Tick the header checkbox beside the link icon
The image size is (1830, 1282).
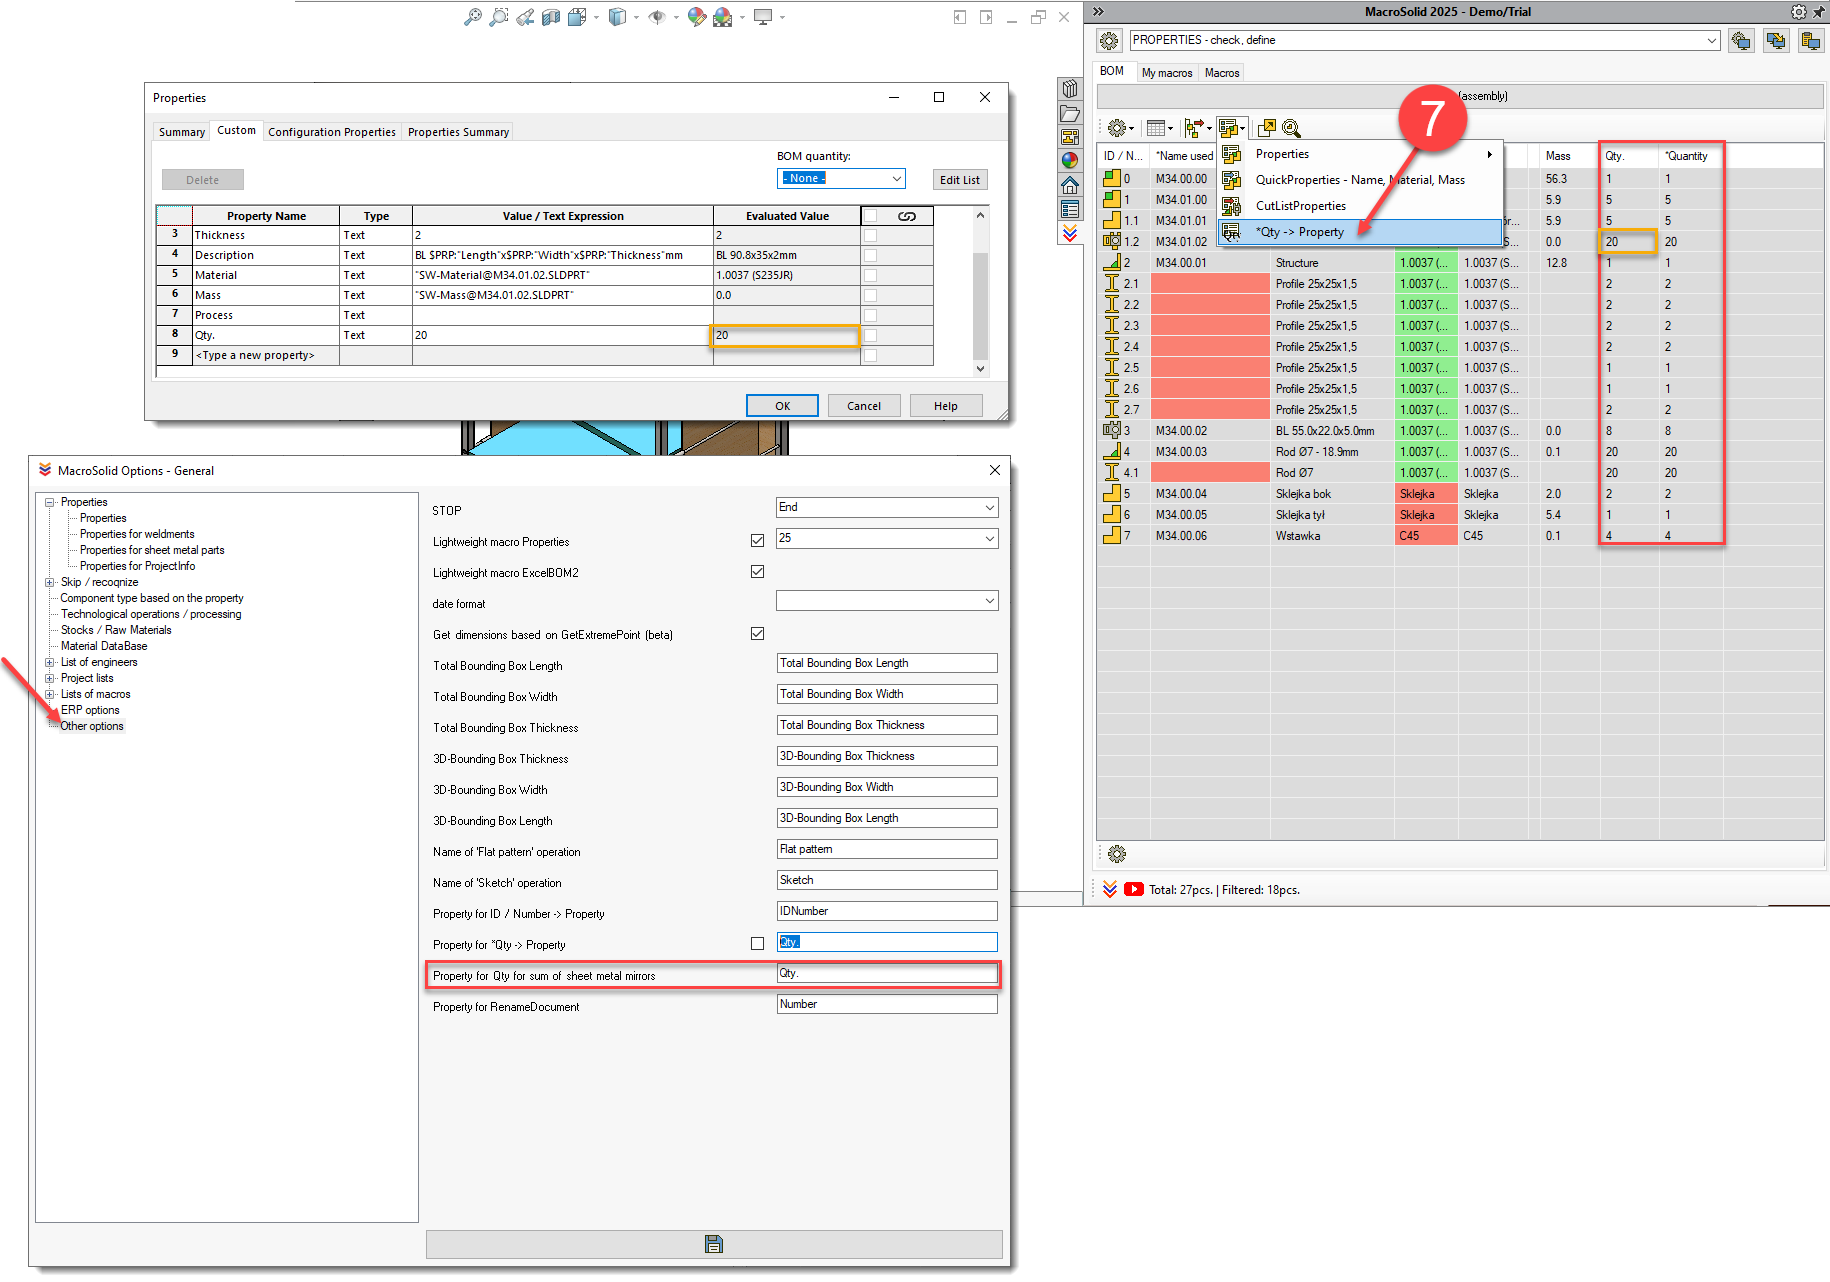click(x=870, y=216)
